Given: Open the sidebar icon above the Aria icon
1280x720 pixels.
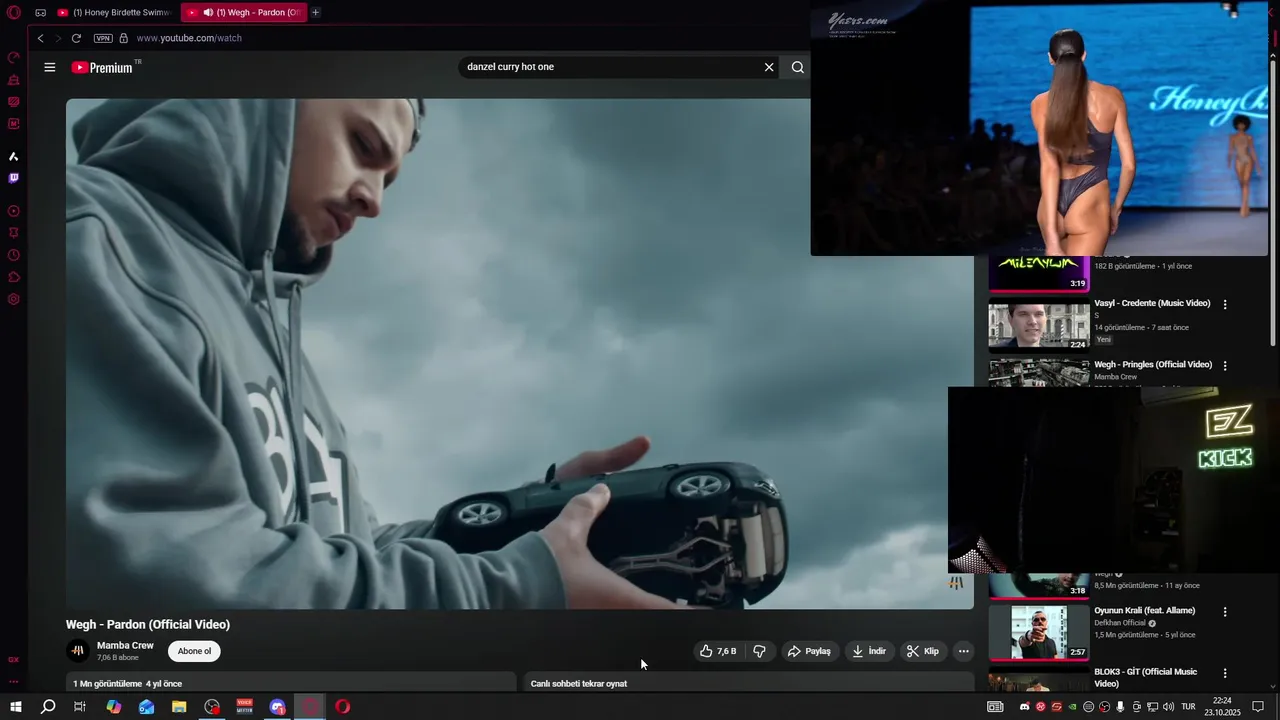Looking at the screenshot, I should (x=14, y=124).
